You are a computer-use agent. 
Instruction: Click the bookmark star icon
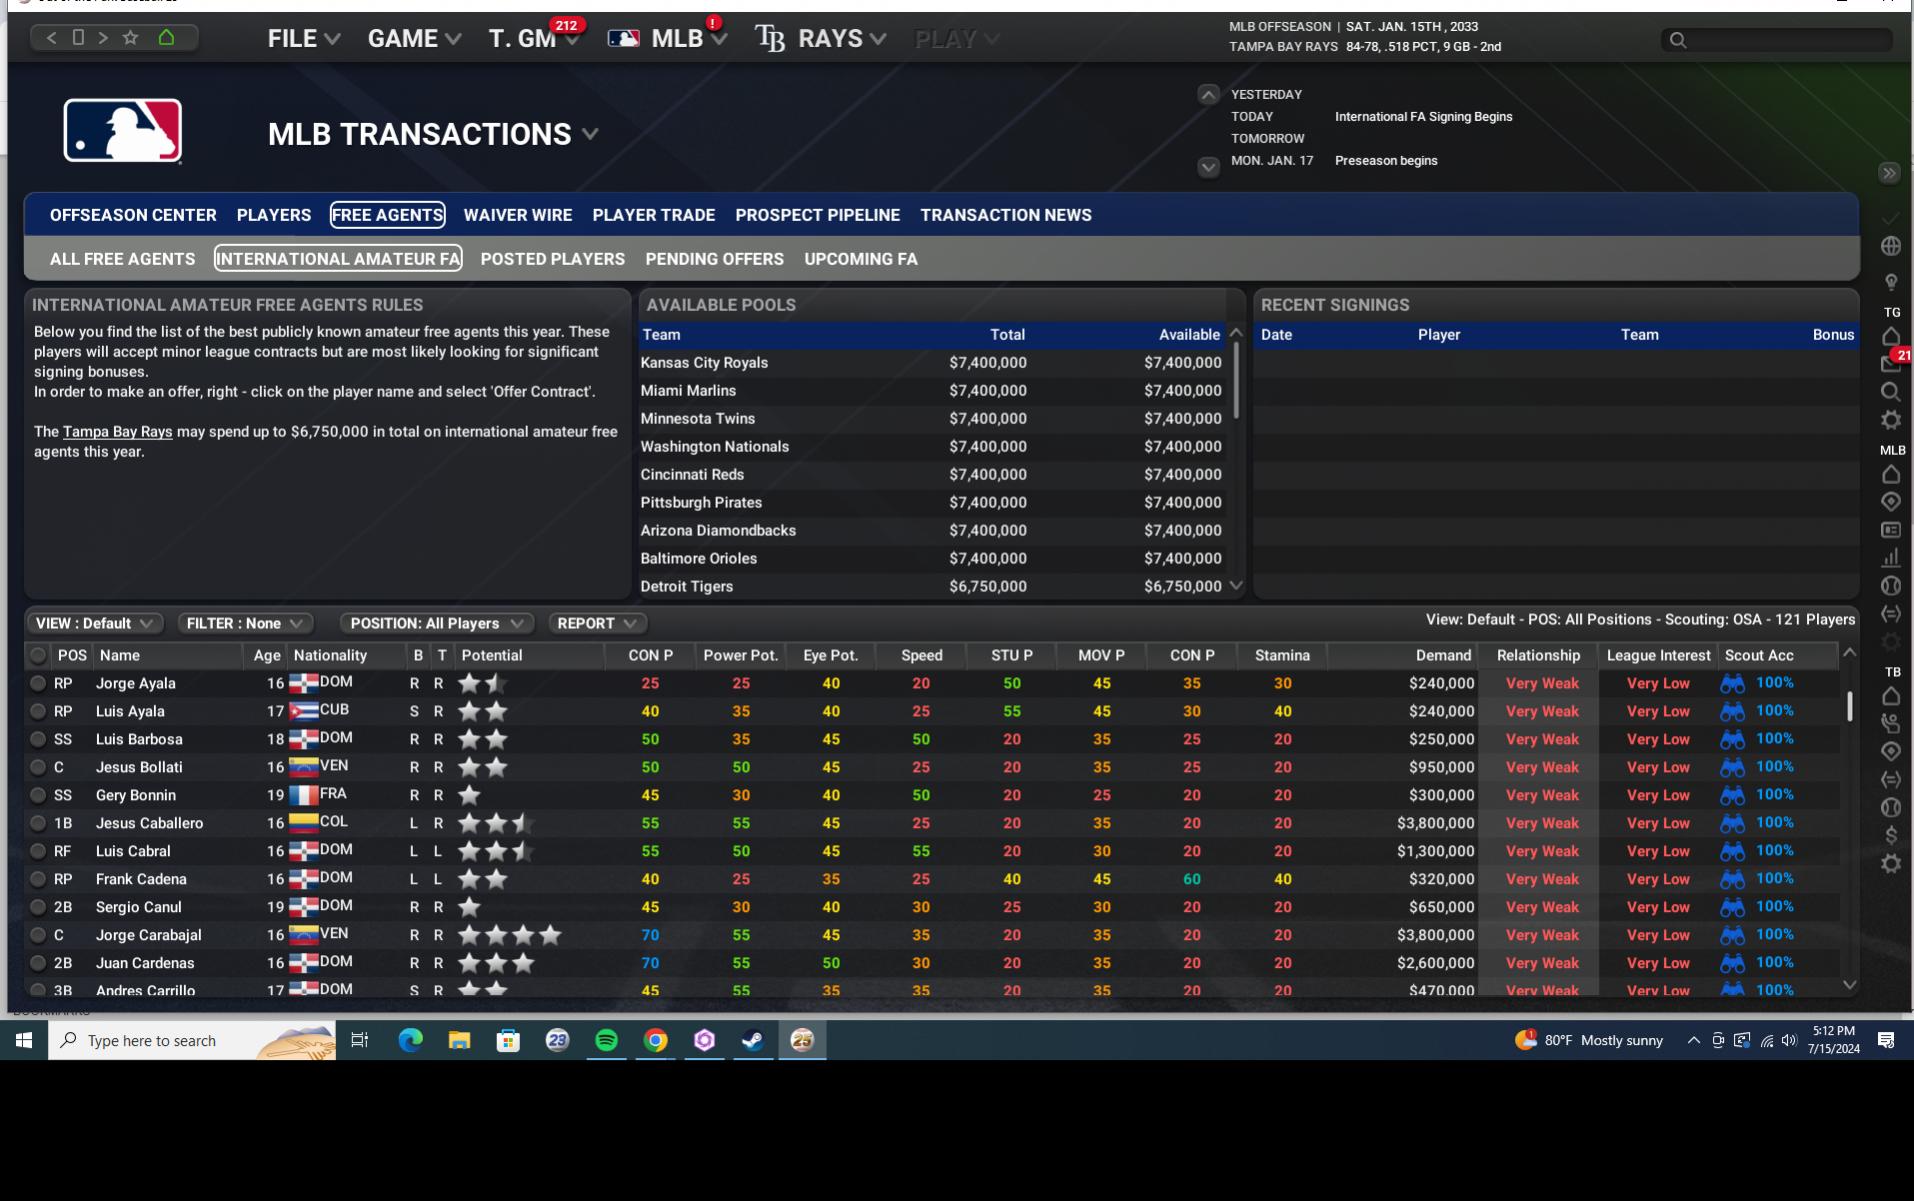(130, 38)
